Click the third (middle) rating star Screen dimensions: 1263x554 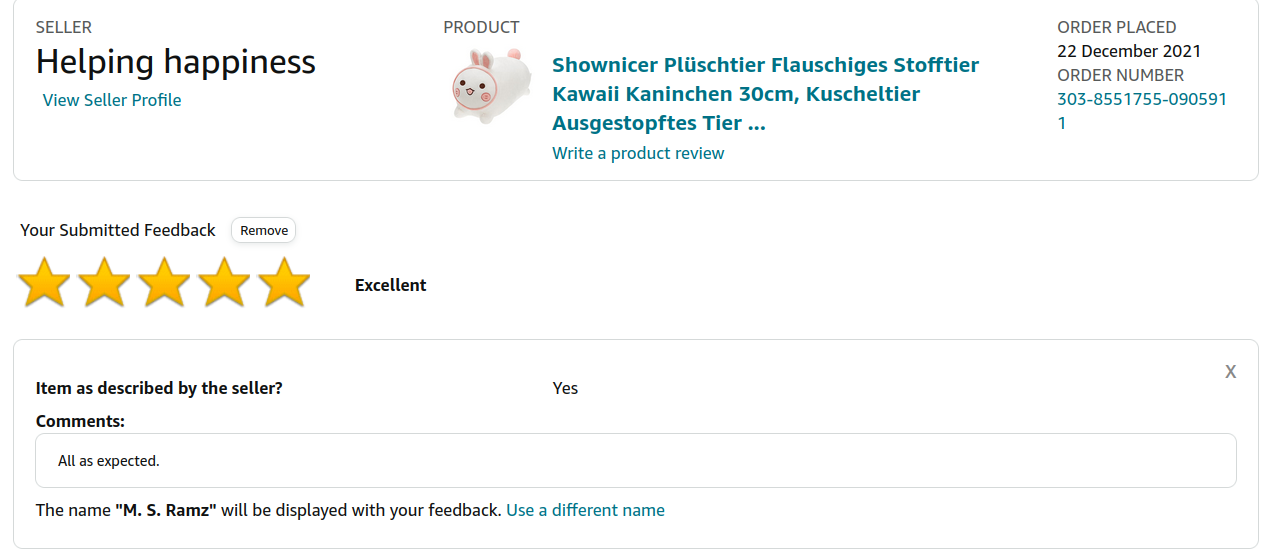click(x=164, y=283)
